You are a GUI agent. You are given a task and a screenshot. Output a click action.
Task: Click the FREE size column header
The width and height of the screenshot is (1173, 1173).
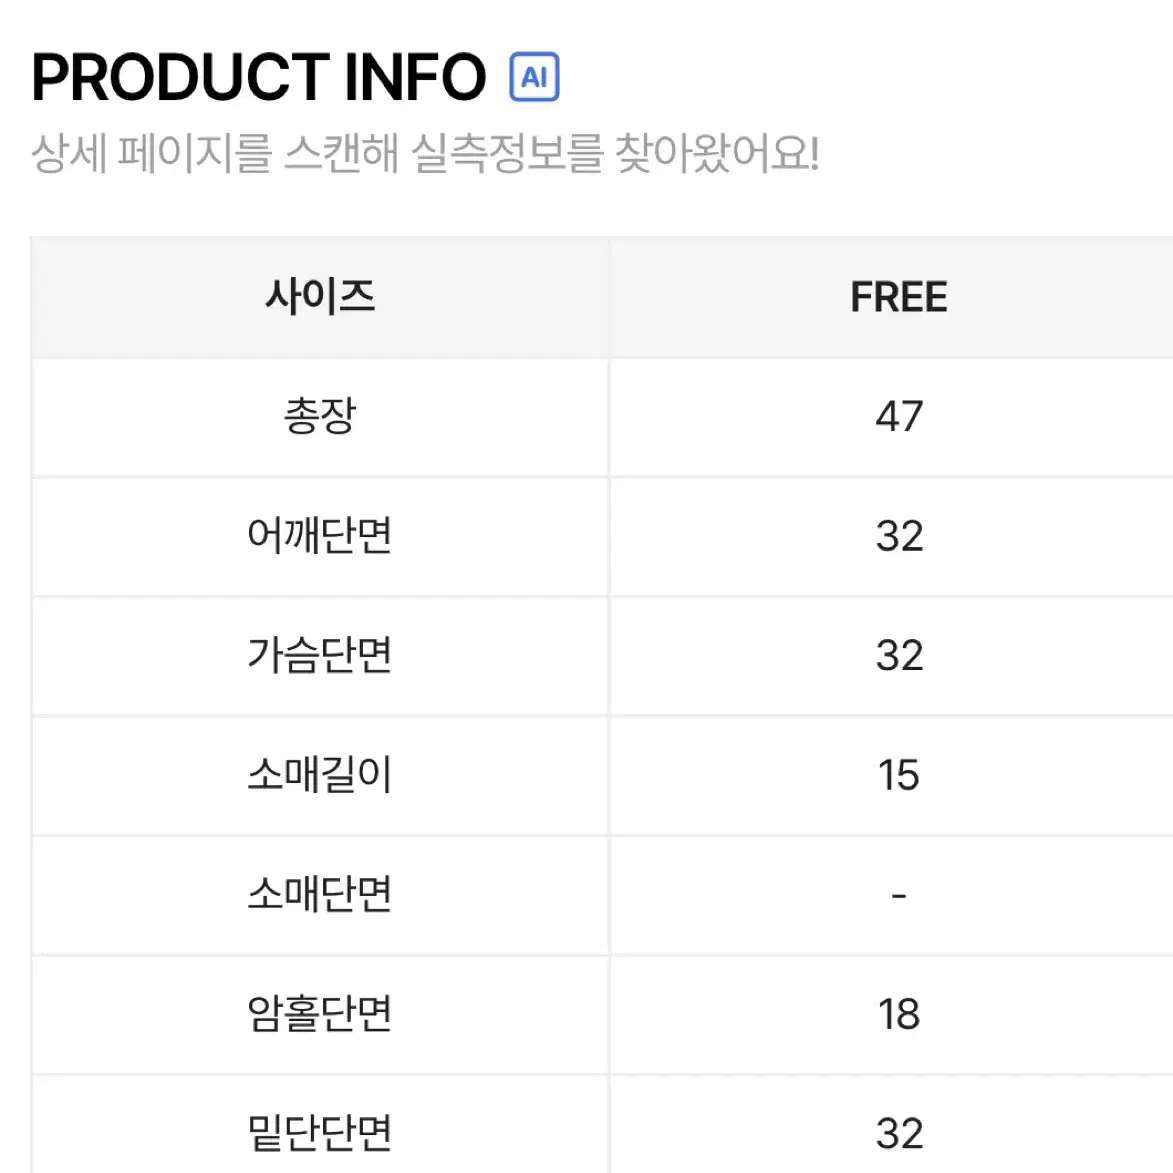coord(898,297)
